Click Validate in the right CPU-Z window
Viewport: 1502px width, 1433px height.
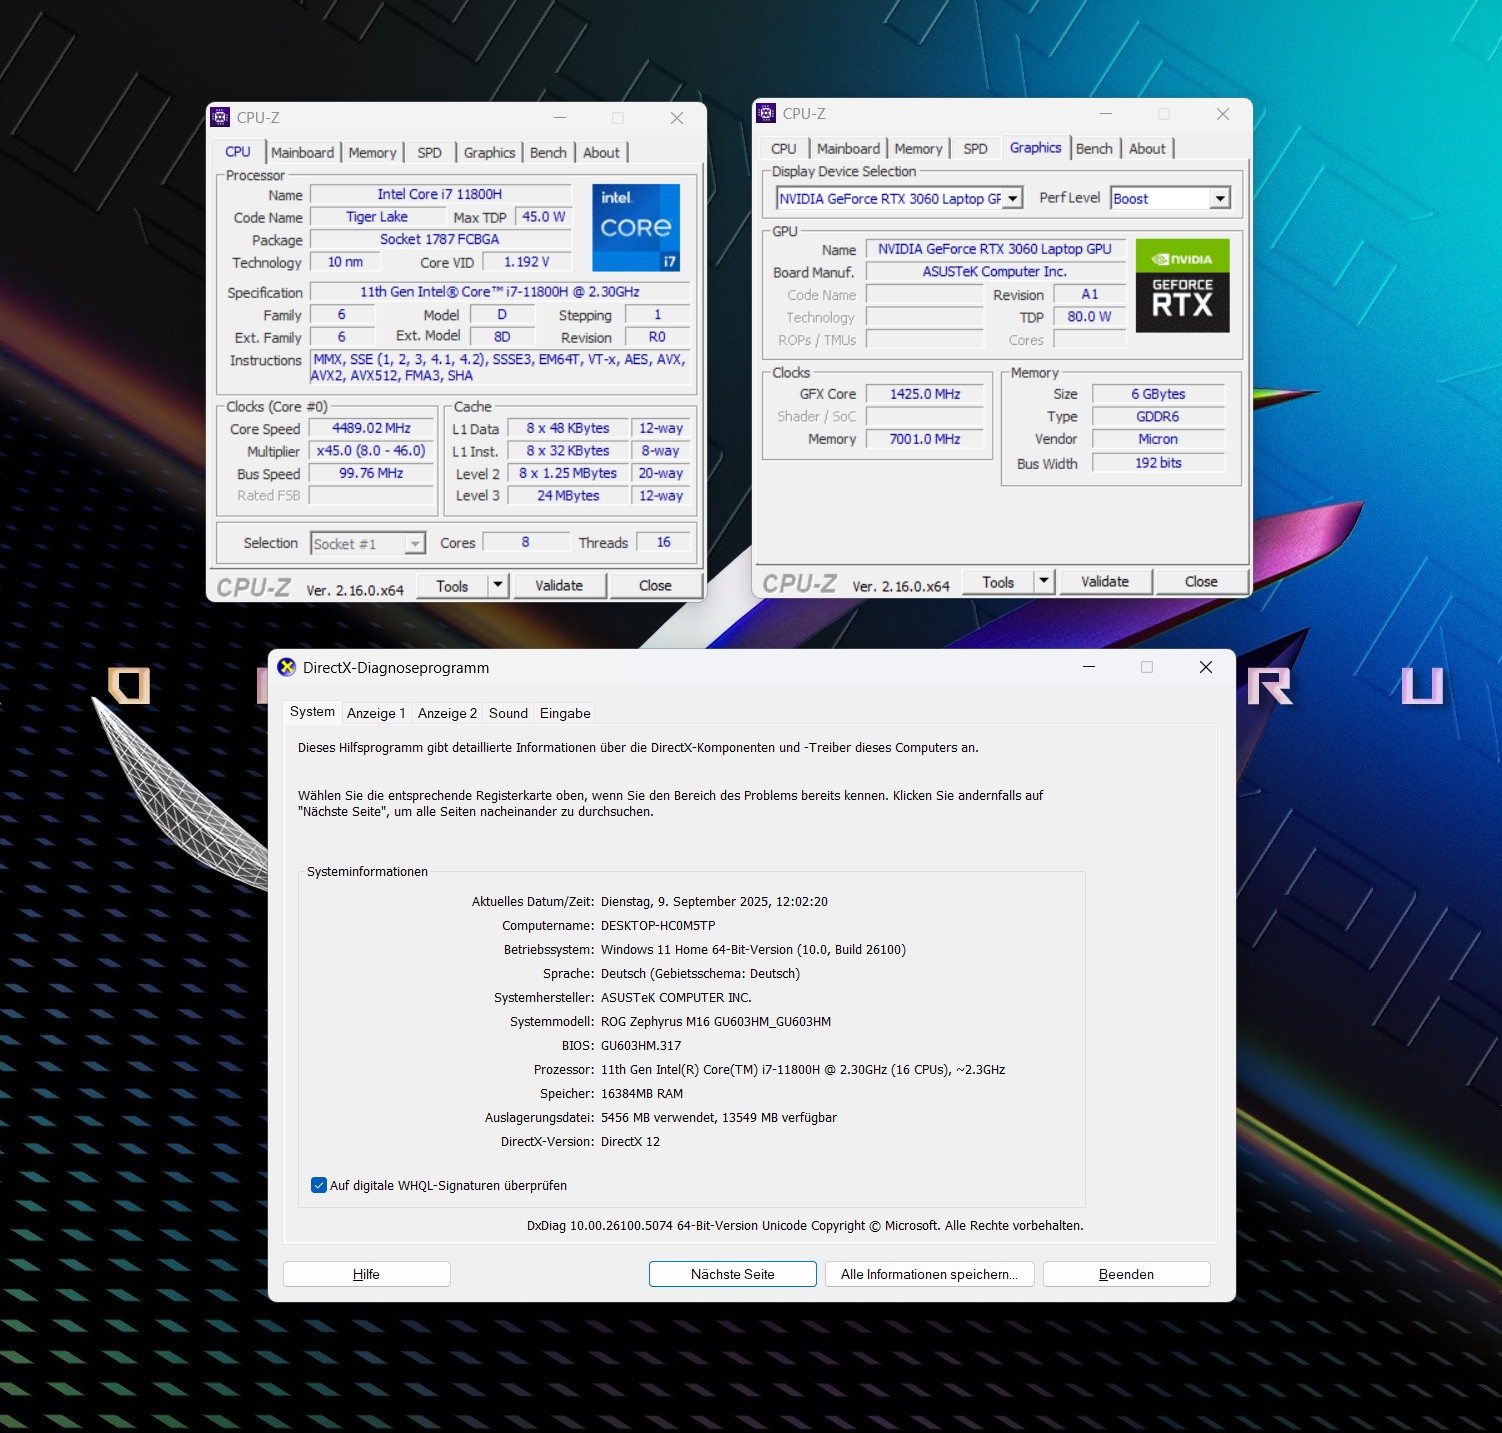[1105, 581]
